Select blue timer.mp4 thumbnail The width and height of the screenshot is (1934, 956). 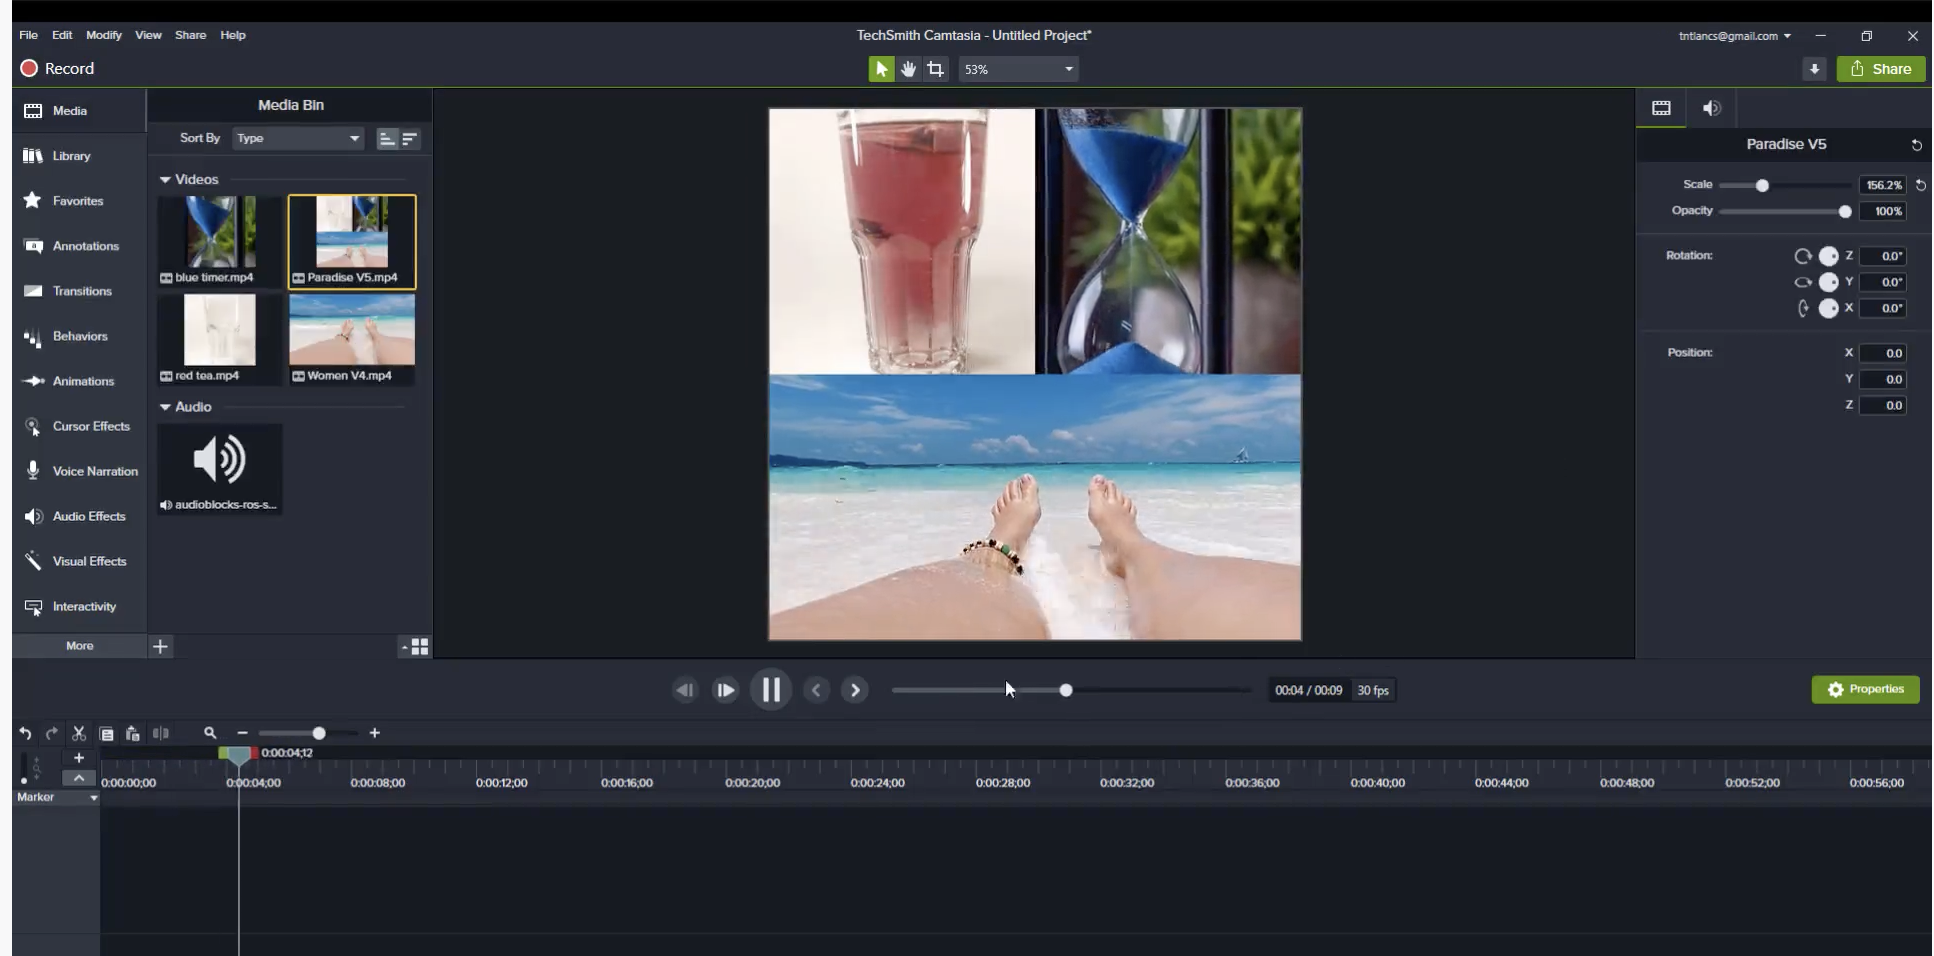tap(220, 241)
